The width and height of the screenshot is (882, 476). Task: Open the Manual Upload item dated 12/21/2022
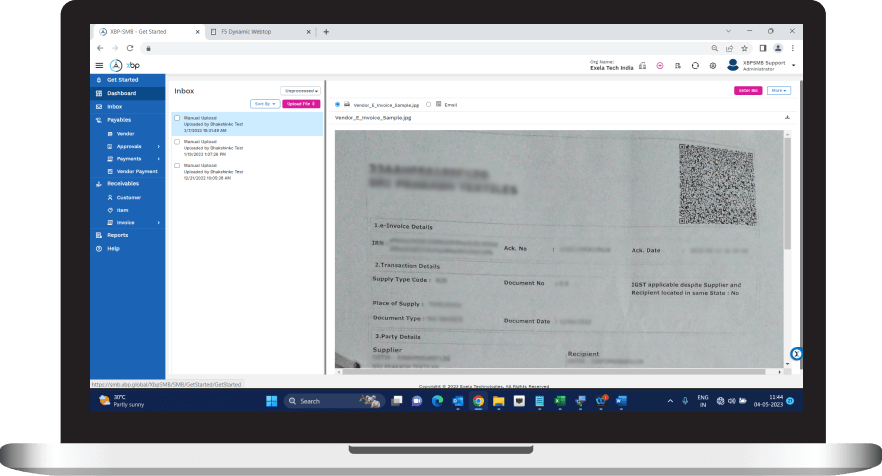[248, 172]
